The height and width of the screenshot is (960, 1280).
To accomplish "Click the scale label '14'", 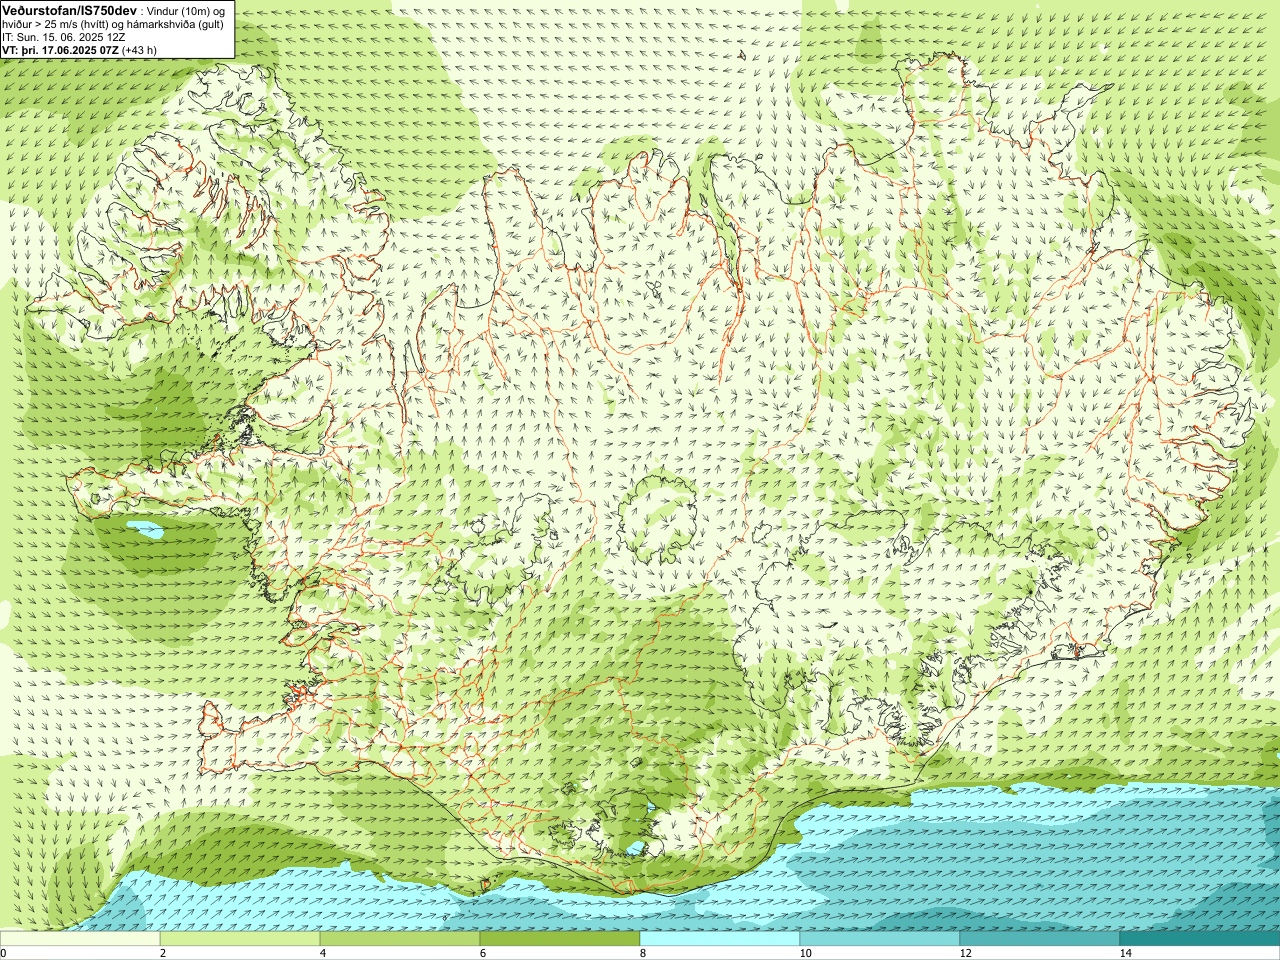I will [x=1125, y=953].
